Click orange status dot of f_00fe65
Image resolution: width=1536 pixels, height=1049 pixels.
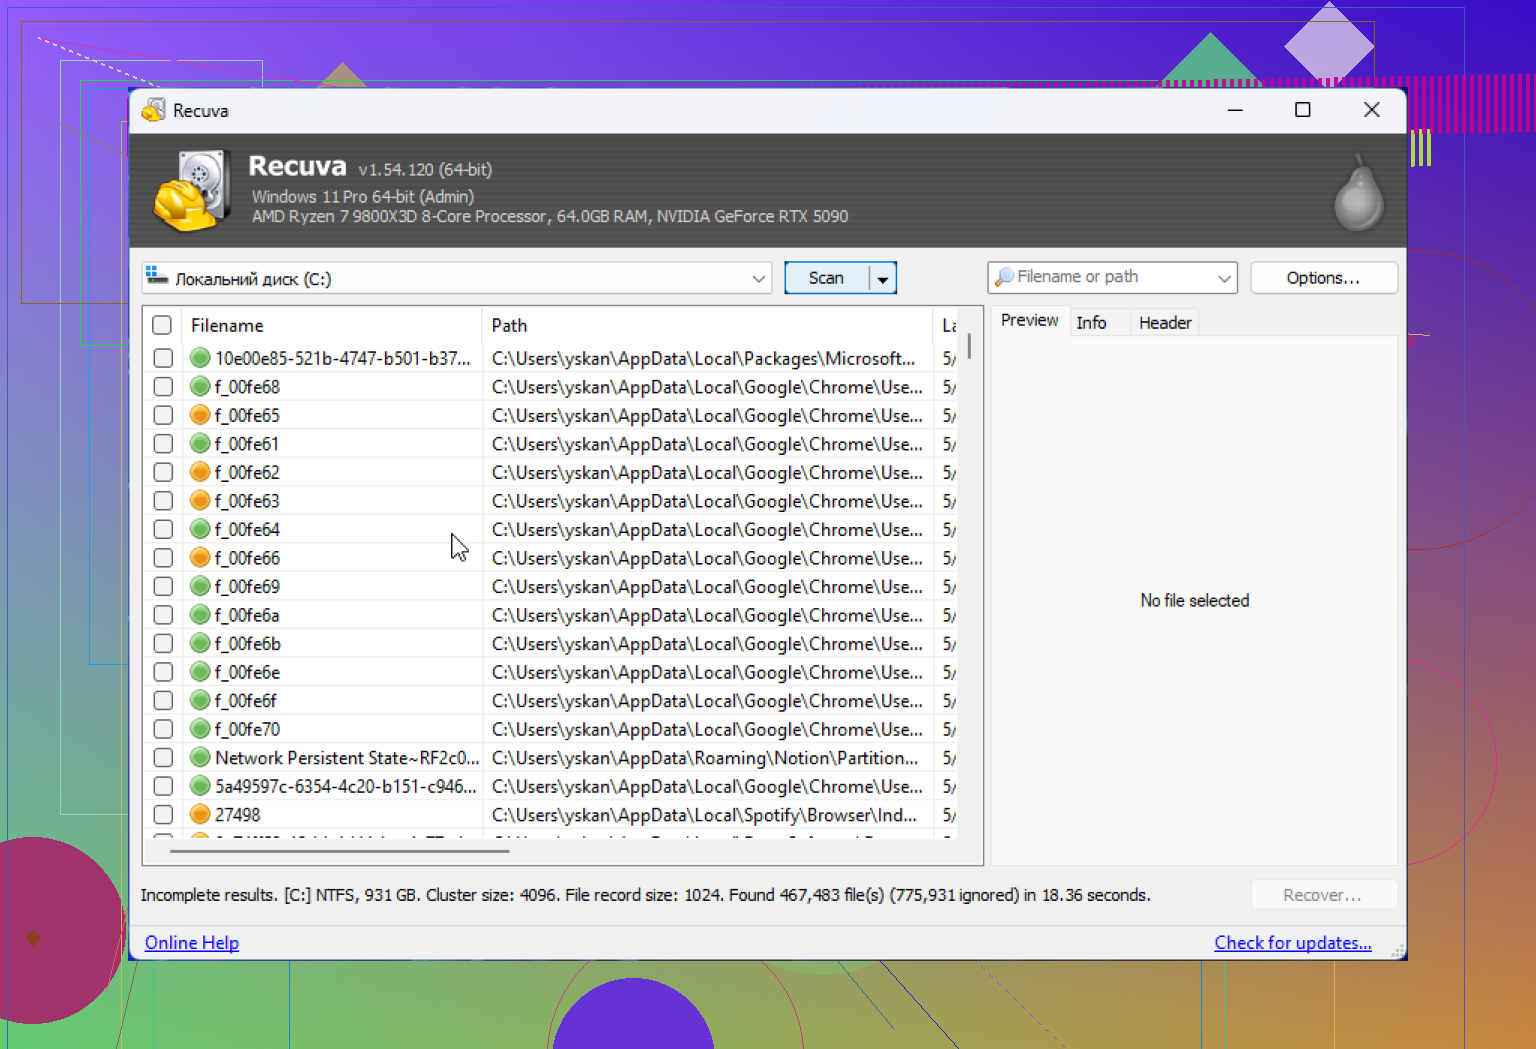coord(200,415)
